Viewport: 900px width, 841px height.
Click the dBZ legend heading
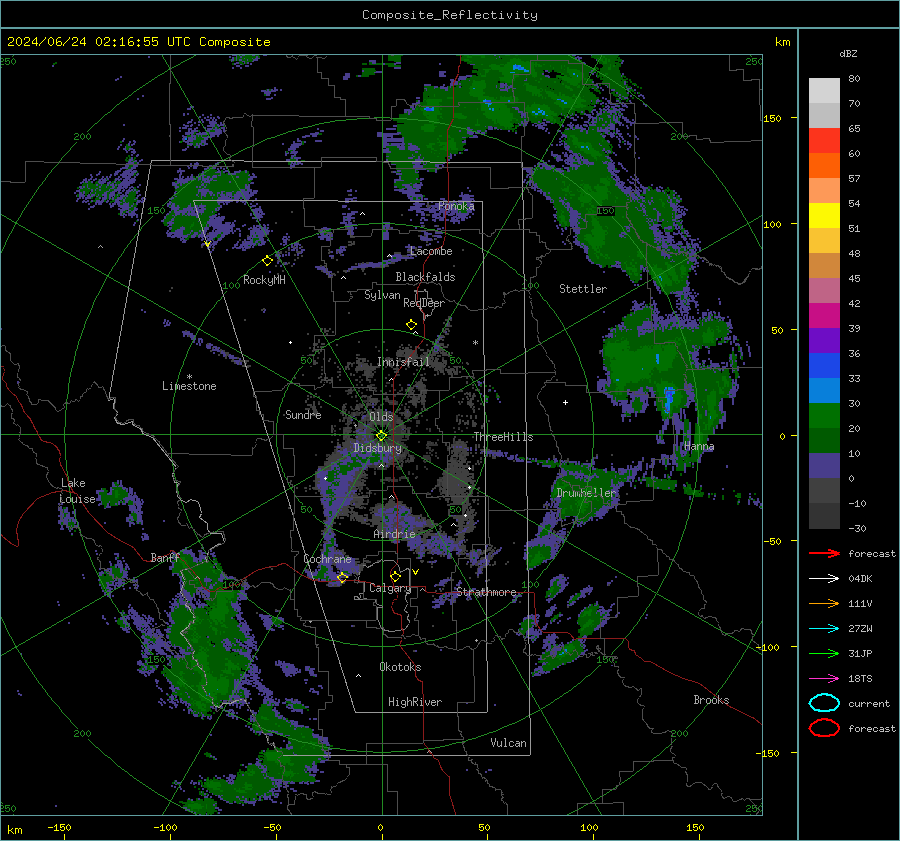[848, 54]
